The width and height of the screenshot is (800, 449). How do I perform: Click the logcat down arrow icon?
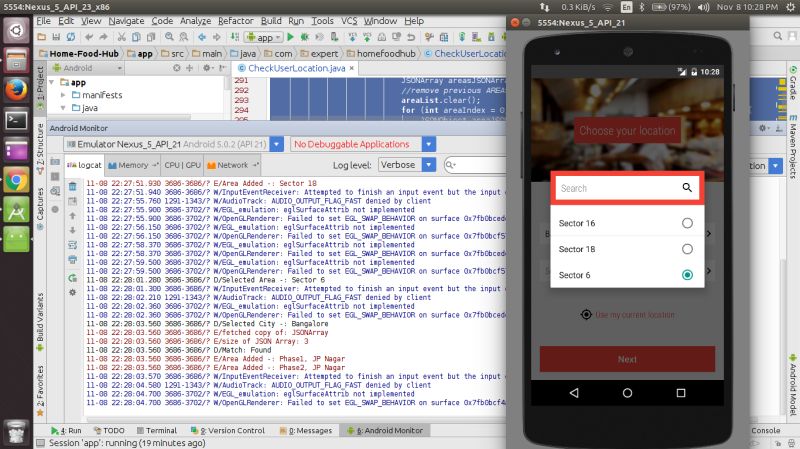(x=72, y=230)
